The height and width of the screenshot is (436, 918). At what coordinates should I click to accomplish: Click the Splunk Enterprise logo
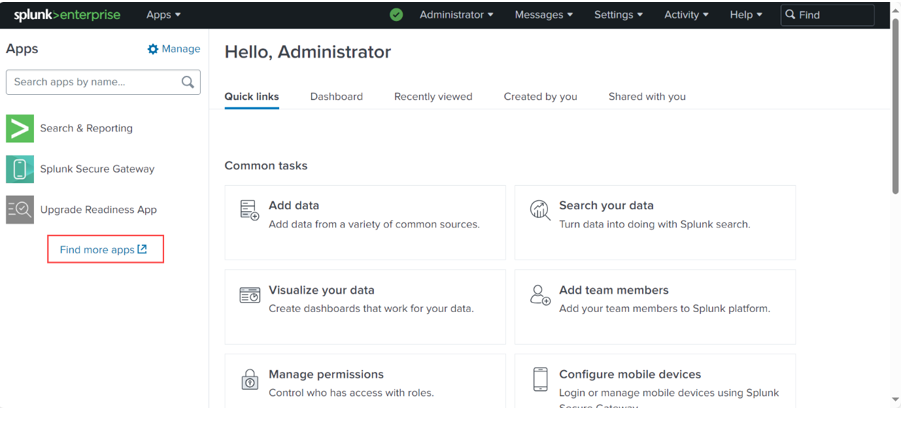(x=67, y=15)
